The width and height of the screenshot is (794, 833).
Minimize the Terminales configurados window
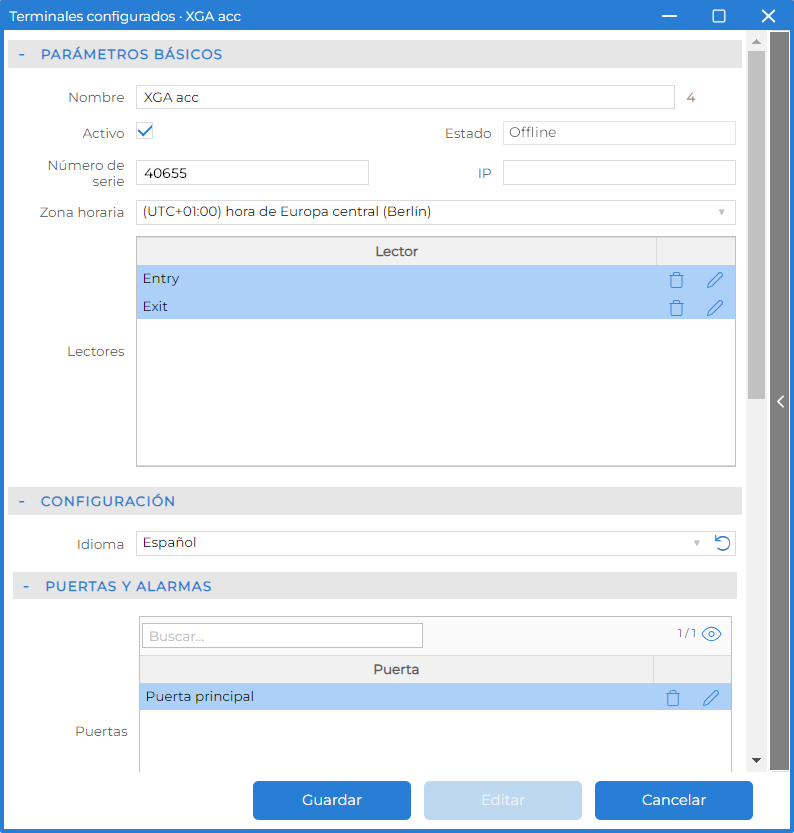point(669,16)
